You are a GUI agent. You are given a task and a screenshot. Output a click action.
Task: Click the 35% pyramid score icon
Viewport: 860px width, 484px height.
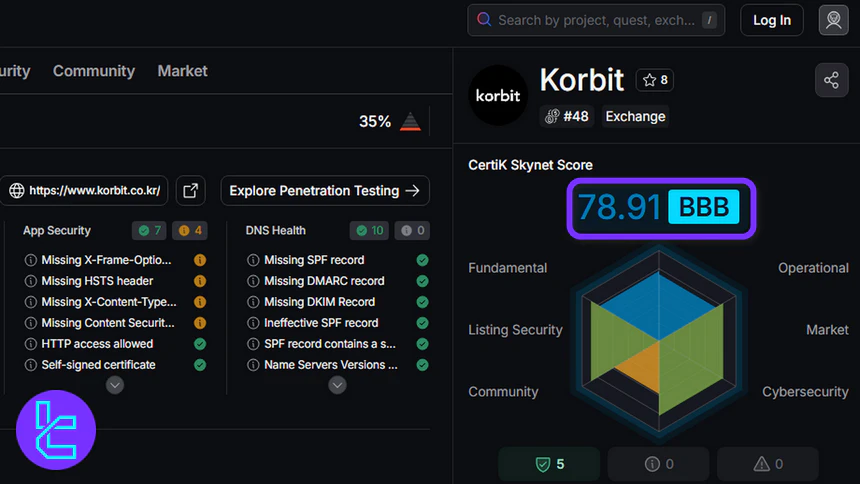(x=410, y=121)
